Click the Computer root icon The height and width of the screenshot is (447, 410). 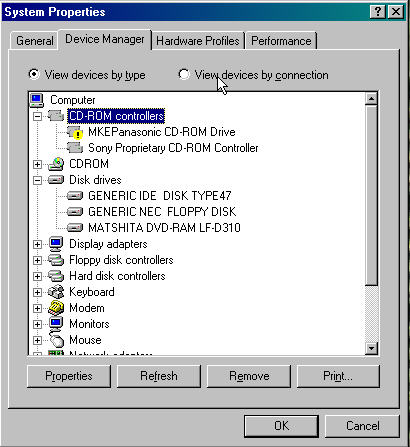coord(36,100)
